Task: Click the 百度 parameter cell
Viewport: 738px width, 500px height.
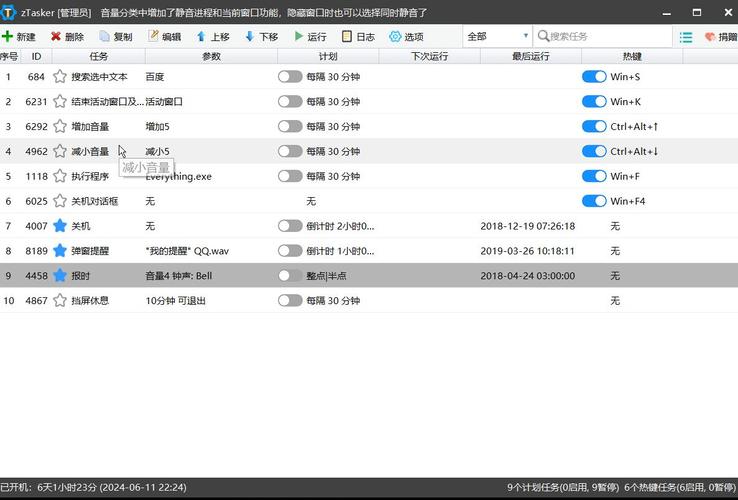Action: point(155,77)
